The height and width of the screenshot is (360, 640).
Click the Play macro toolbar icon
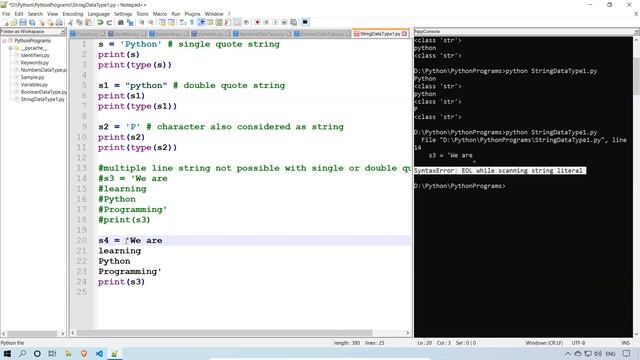pyautogui.click(x=275, y=22)
